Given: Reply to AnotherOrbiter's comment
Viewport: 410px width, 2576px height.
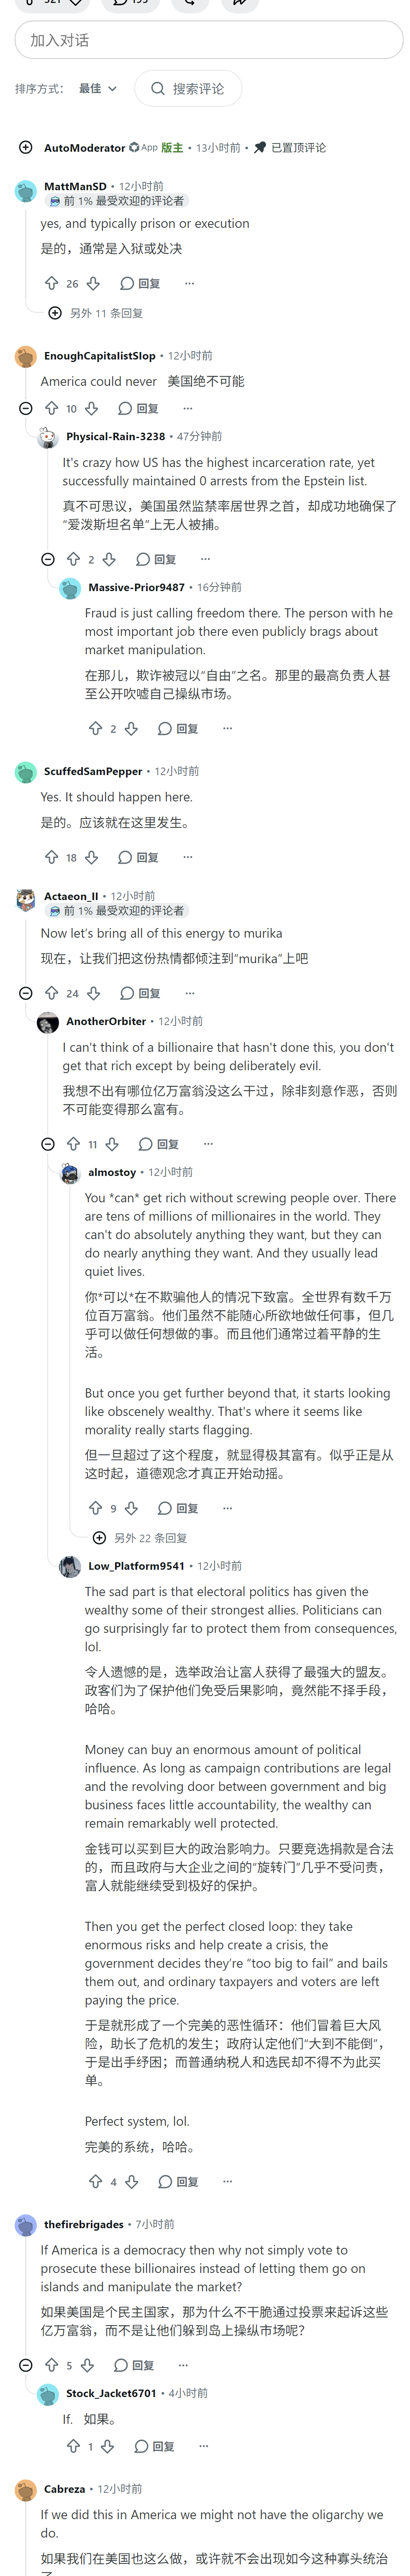Looking at the screenshot, I should pyautogui.click(x=159, y=1144).
